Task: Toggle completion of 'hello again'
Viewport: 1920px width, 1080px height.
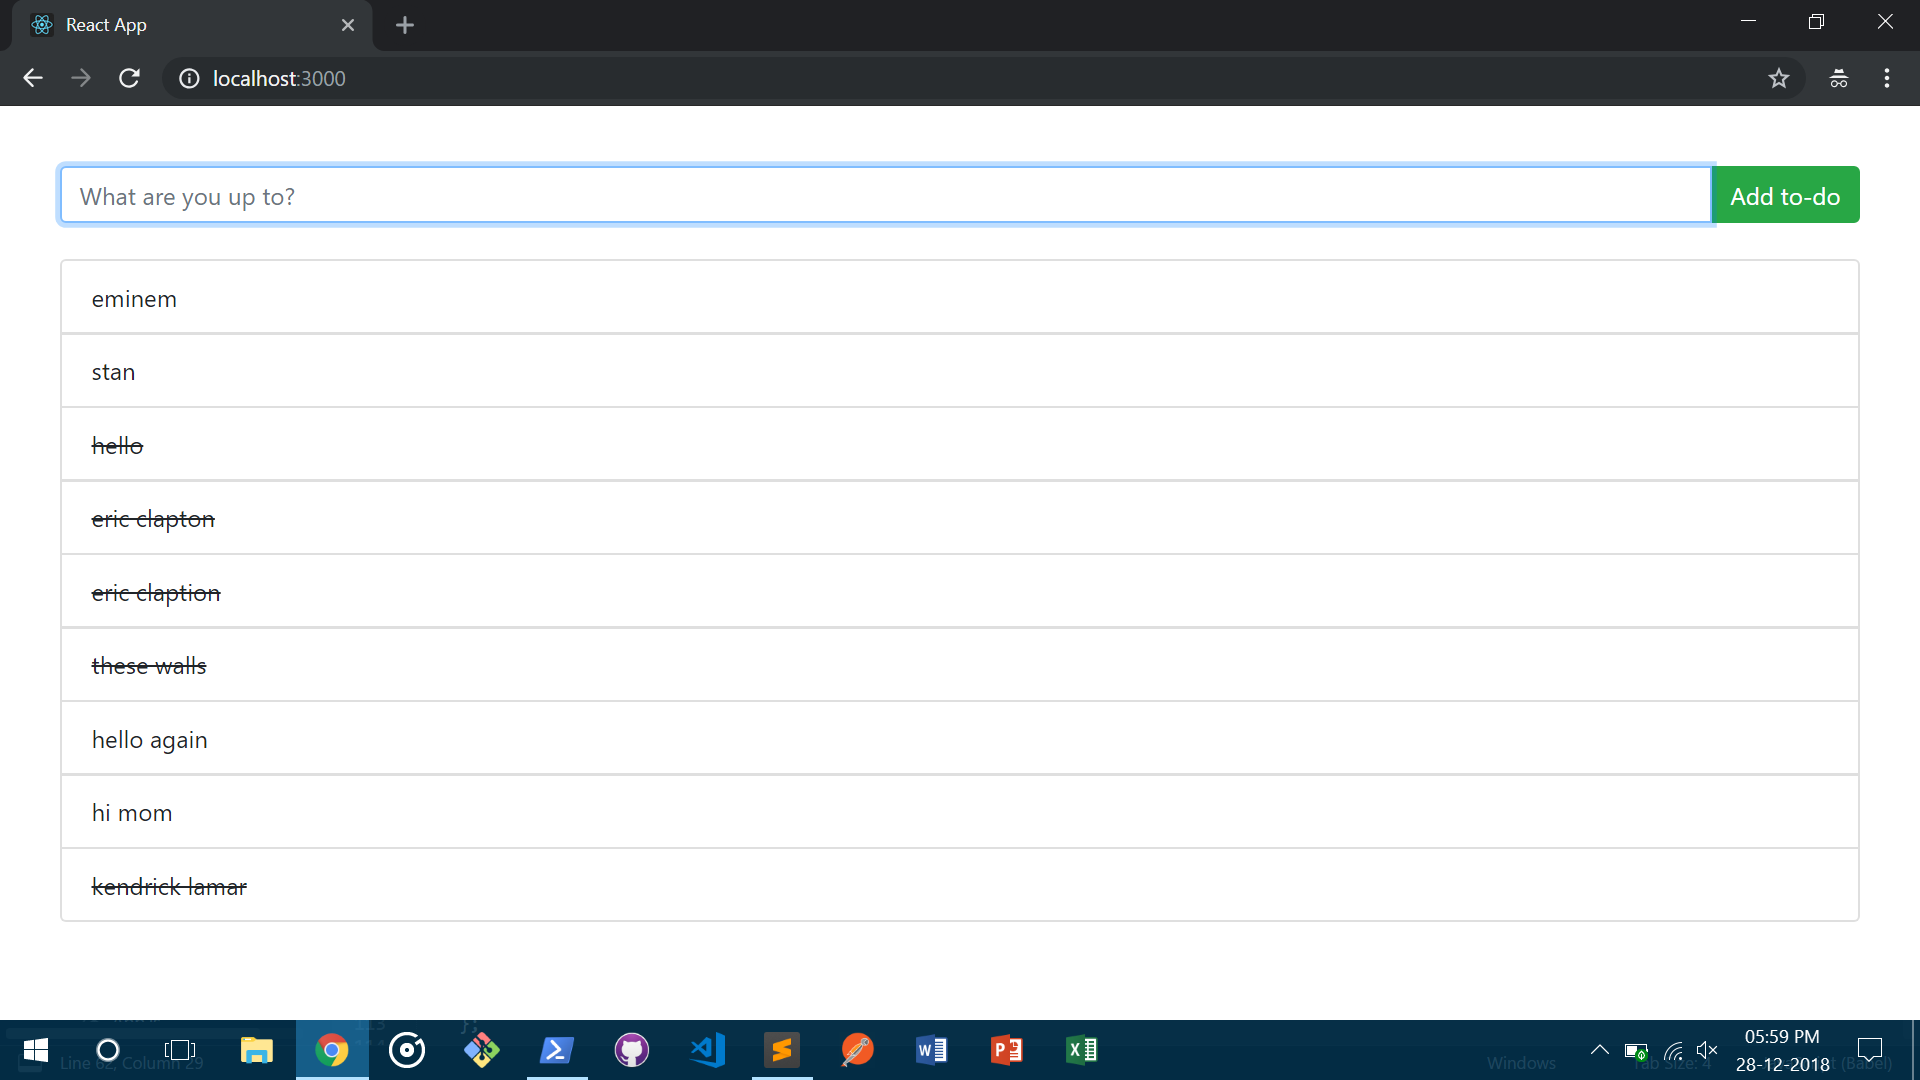Action: pyautogui.click(x=150, y=740)
